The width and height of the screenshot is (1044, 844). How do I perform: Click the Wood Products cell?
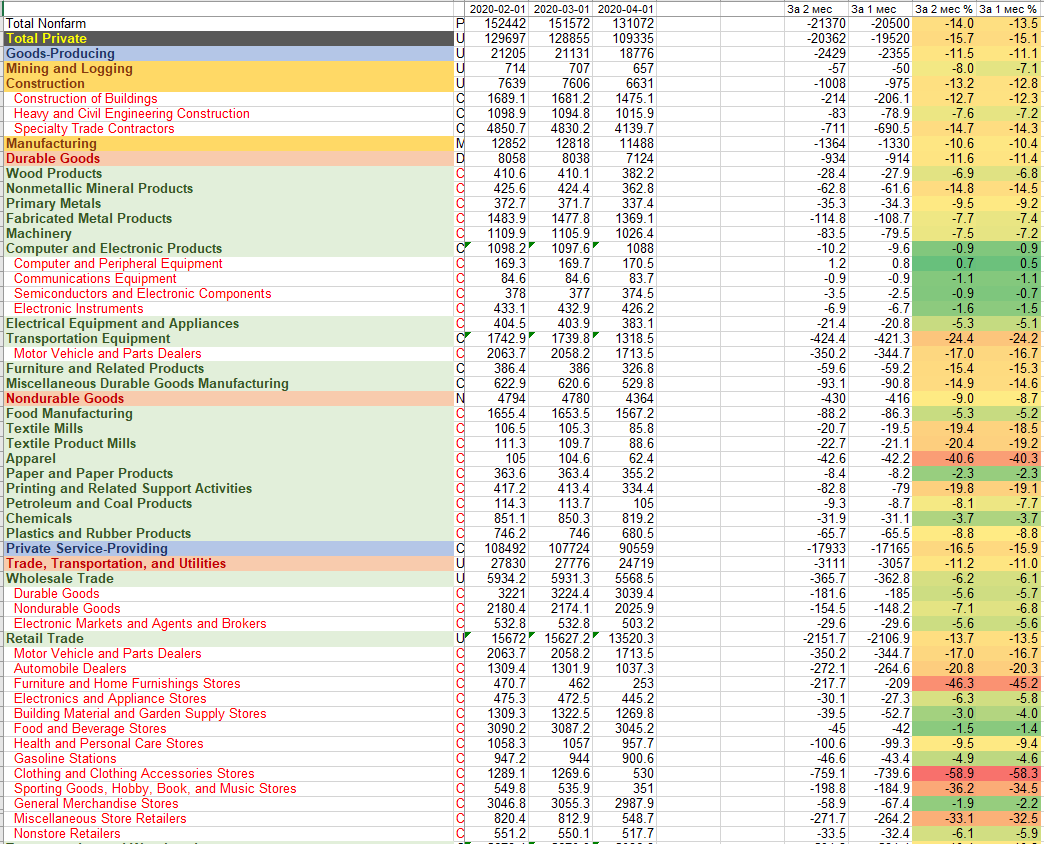pos(54,173)
